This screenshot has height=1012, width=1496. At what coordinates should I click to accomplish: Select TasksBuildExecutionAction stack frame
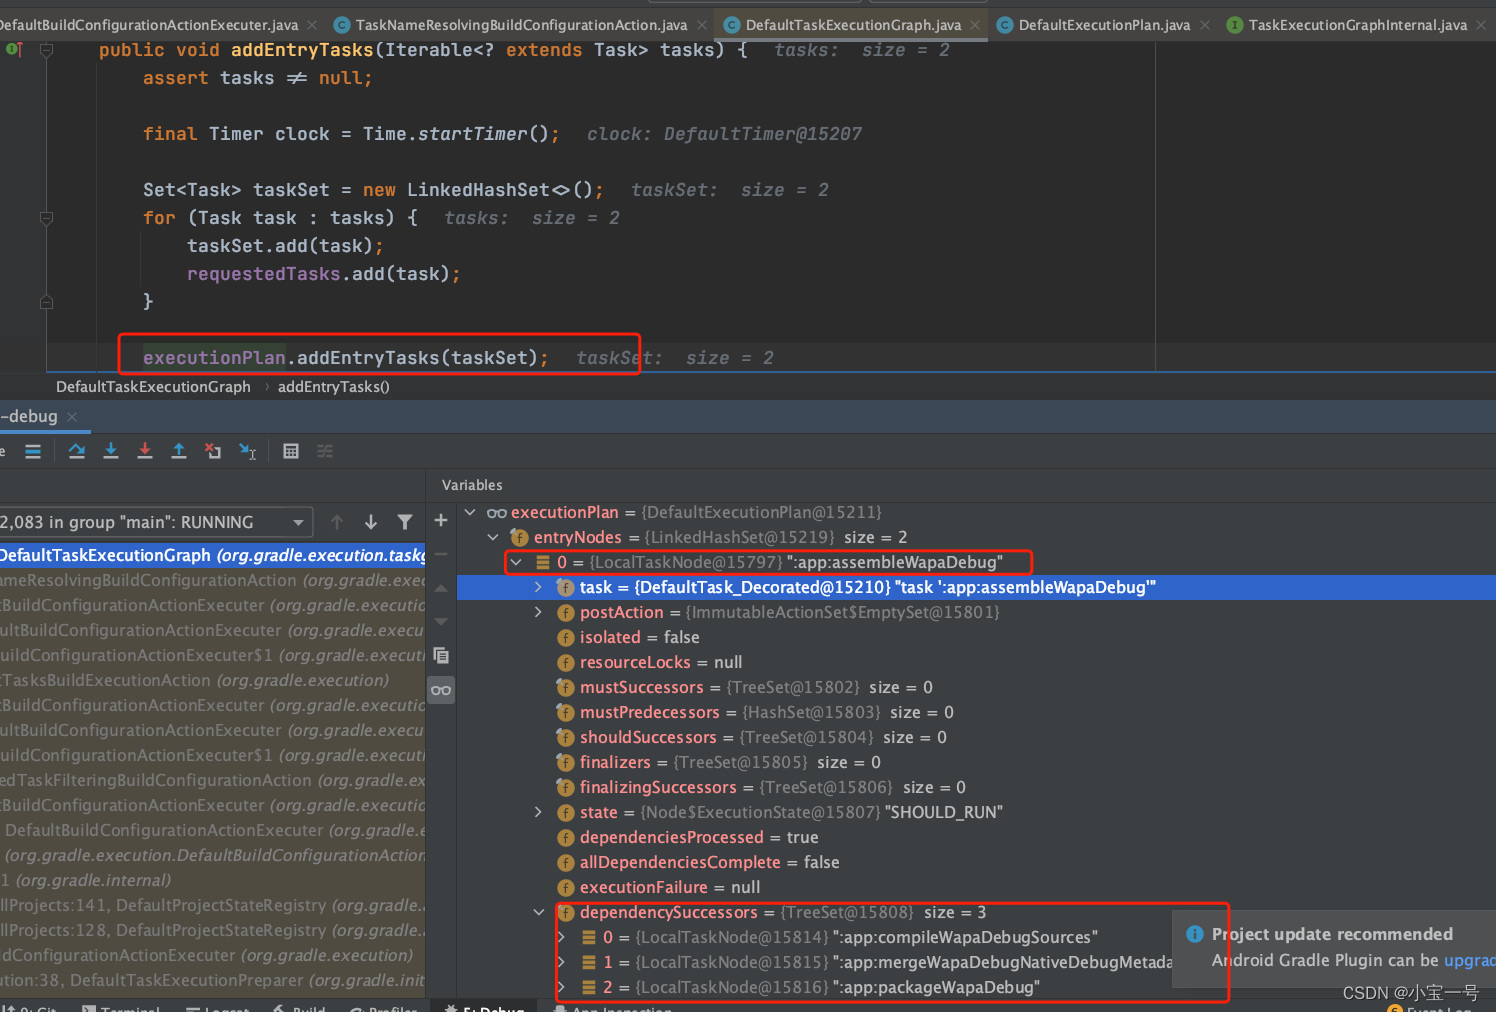(x=212, y=680)
